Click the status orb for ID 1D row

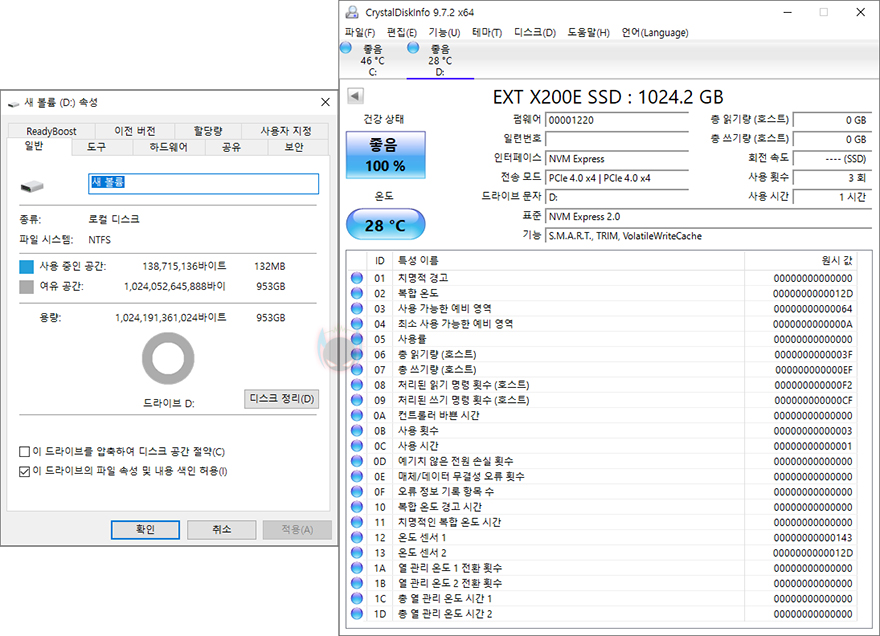coord(357,614)
